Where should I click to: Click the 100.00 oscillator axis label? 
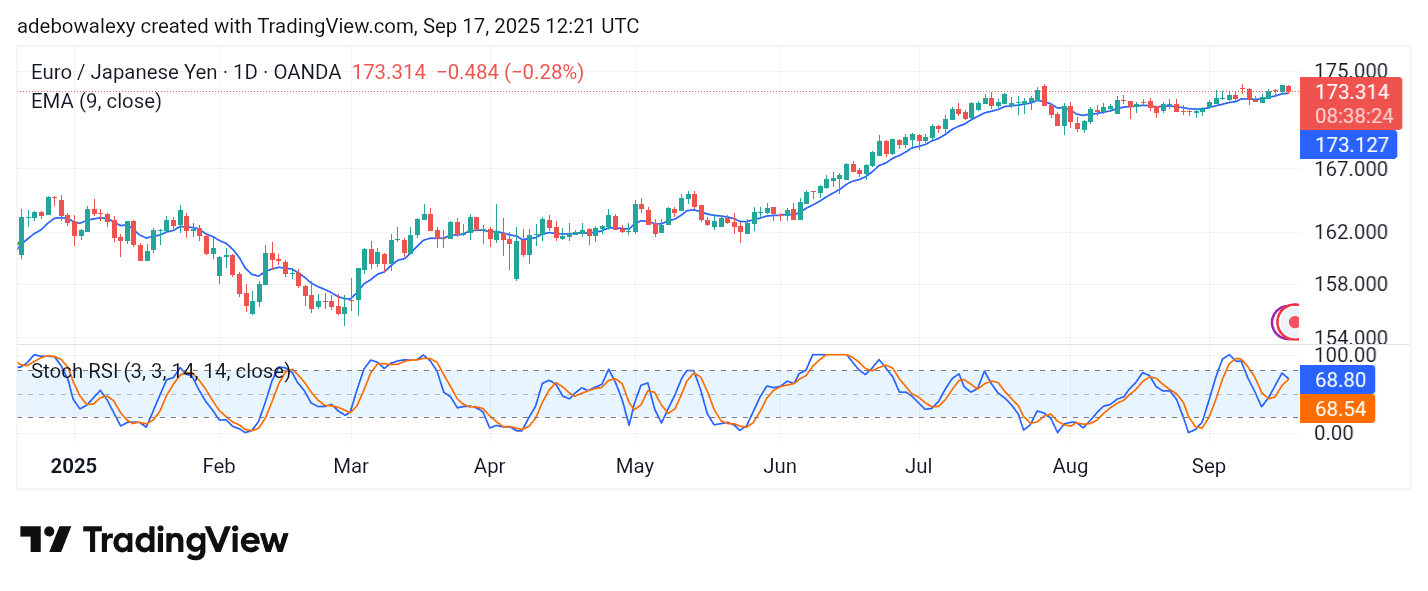pyautogui.click(x=1344, y=355)
